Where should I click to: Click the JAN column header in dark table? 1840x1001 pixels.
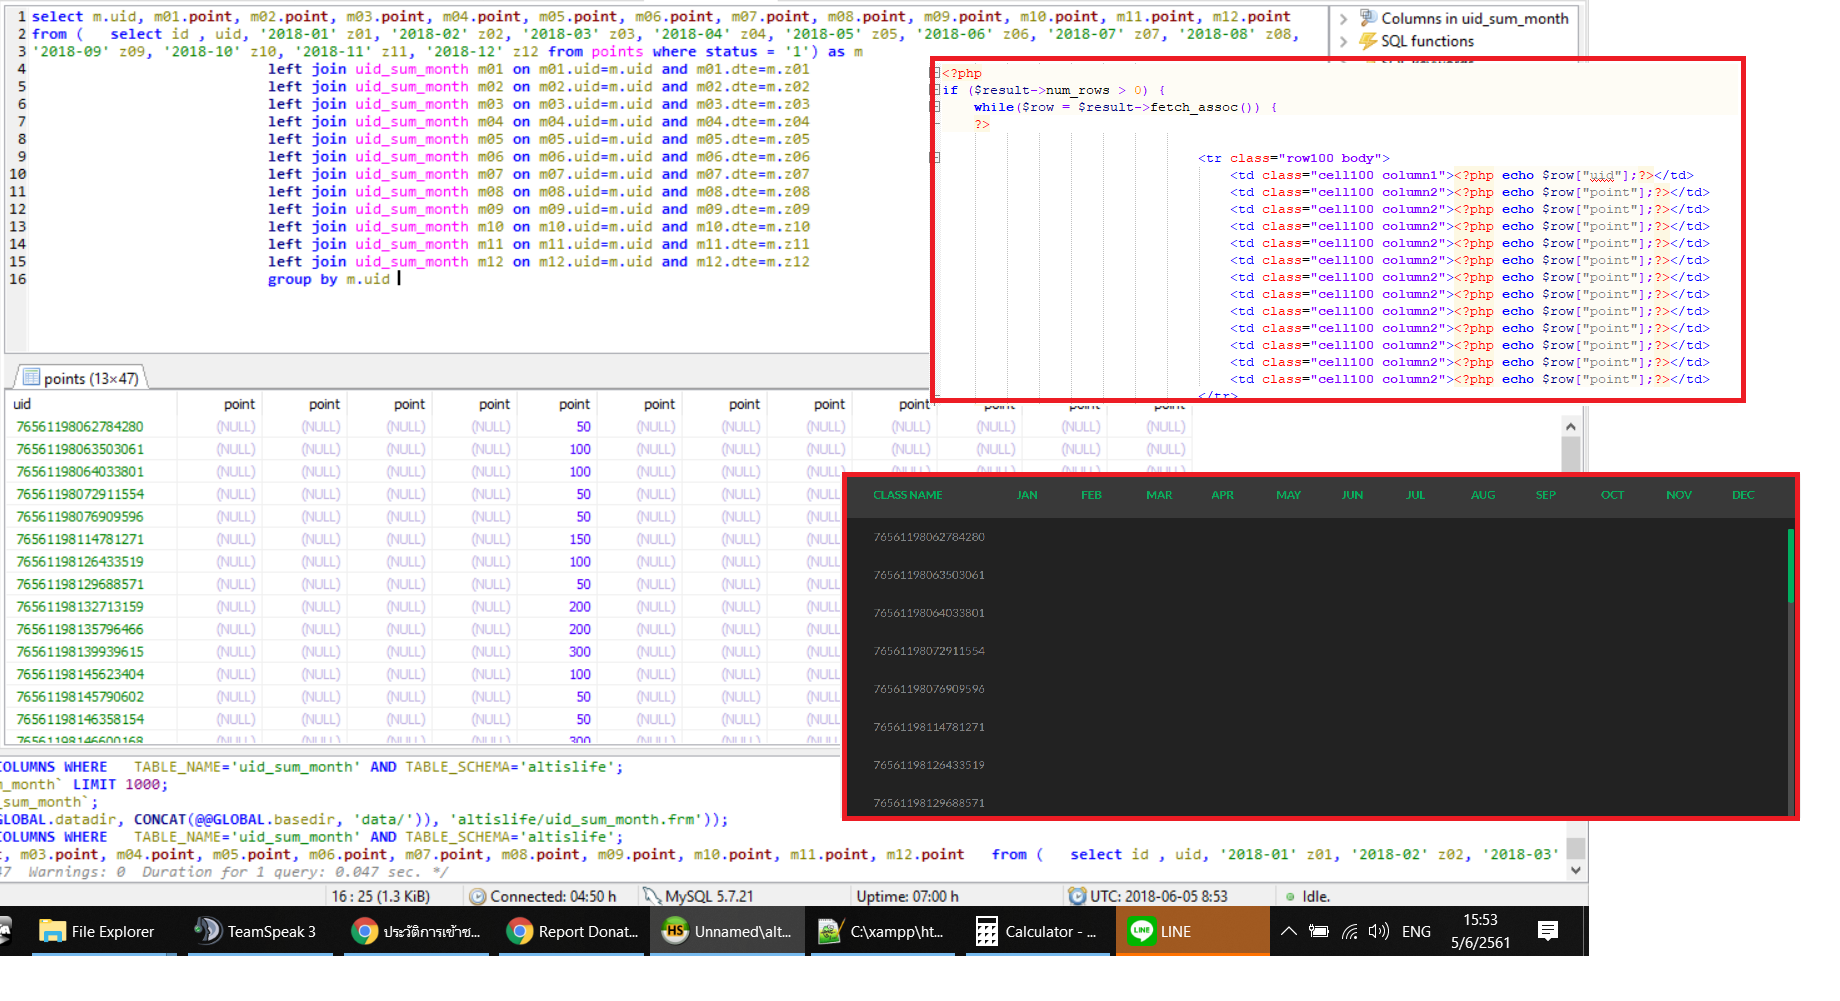pos(1027,495)
